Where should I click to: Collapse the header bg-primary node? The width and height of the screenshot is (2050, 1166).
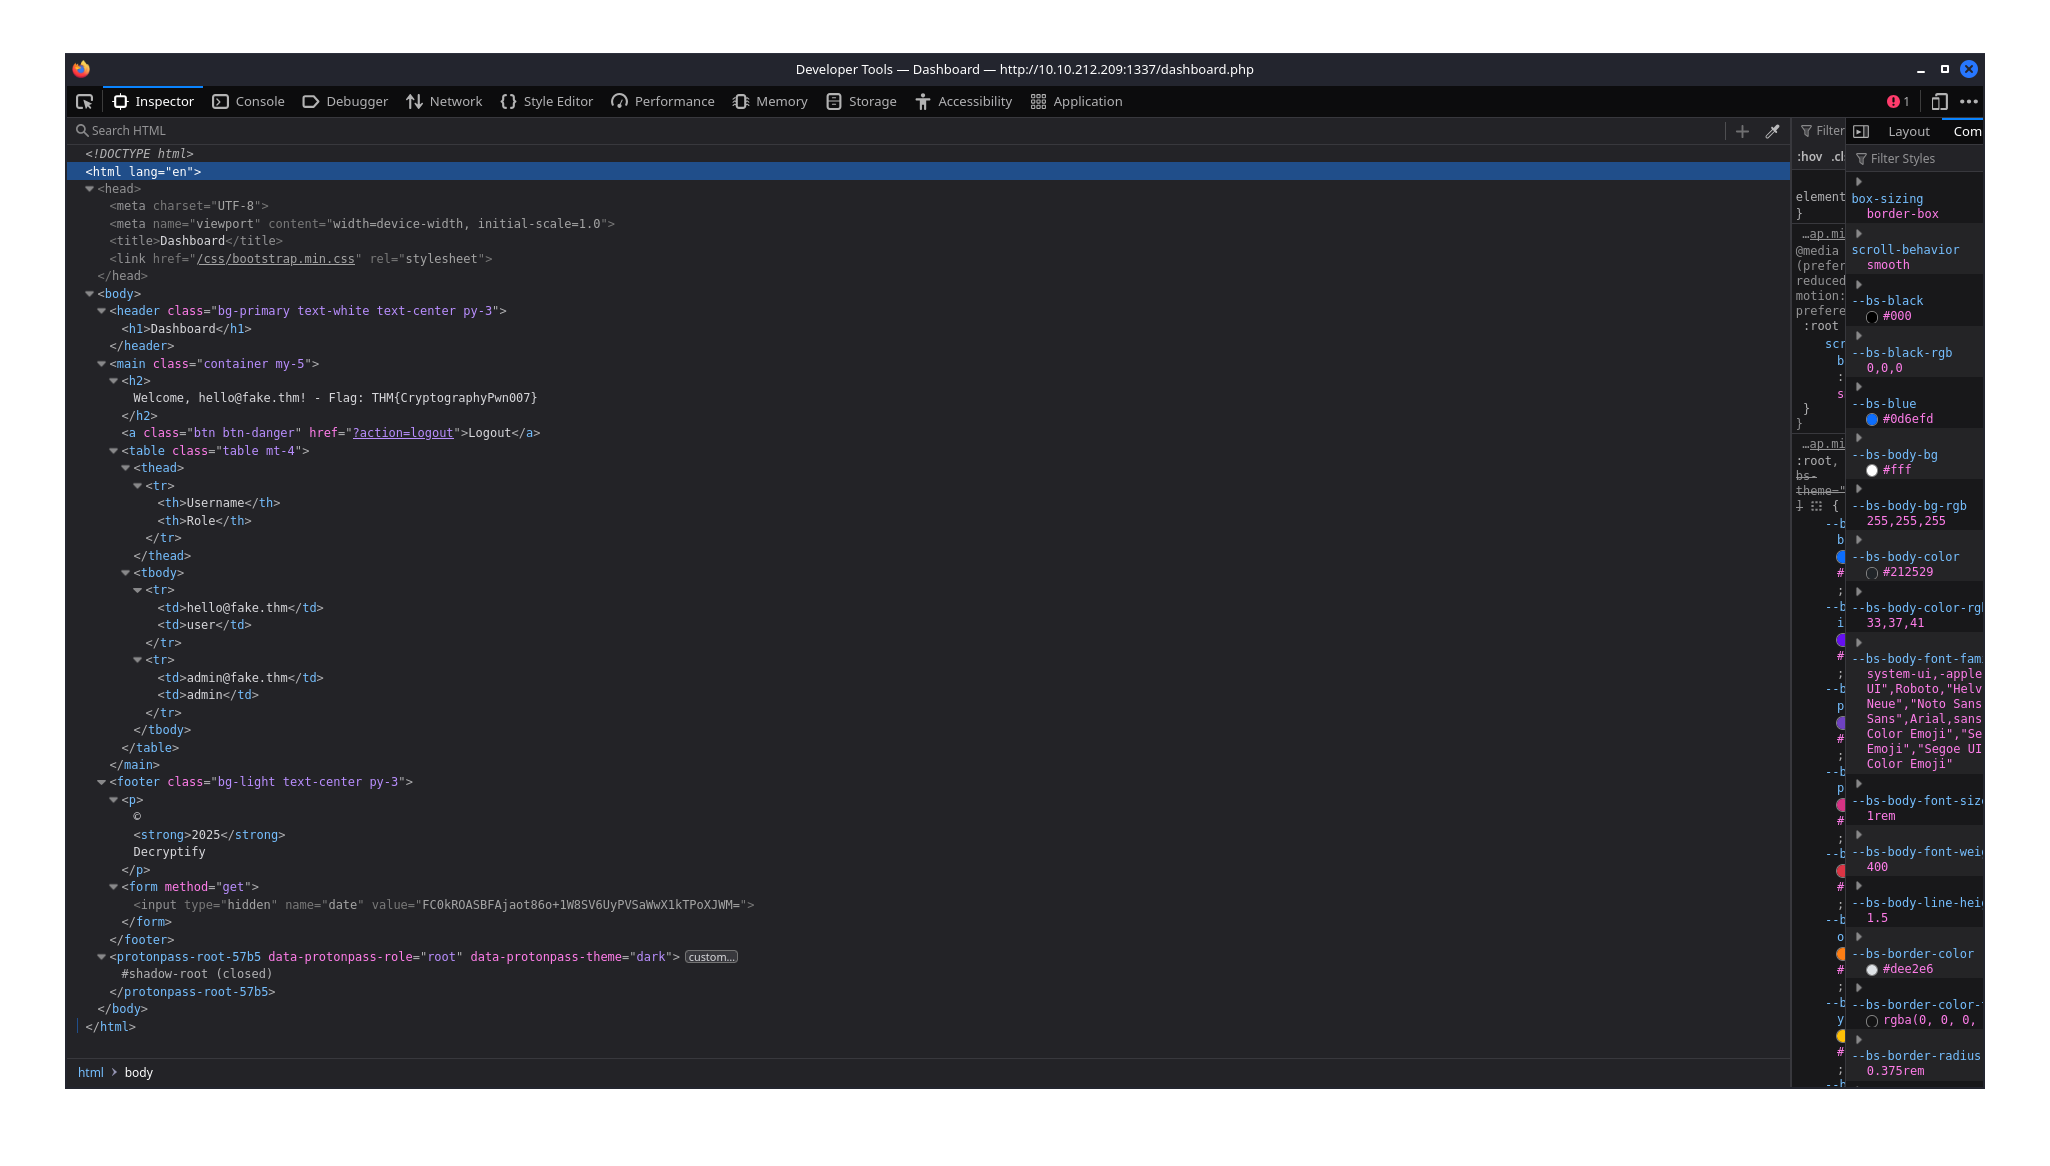coord(101,311)
